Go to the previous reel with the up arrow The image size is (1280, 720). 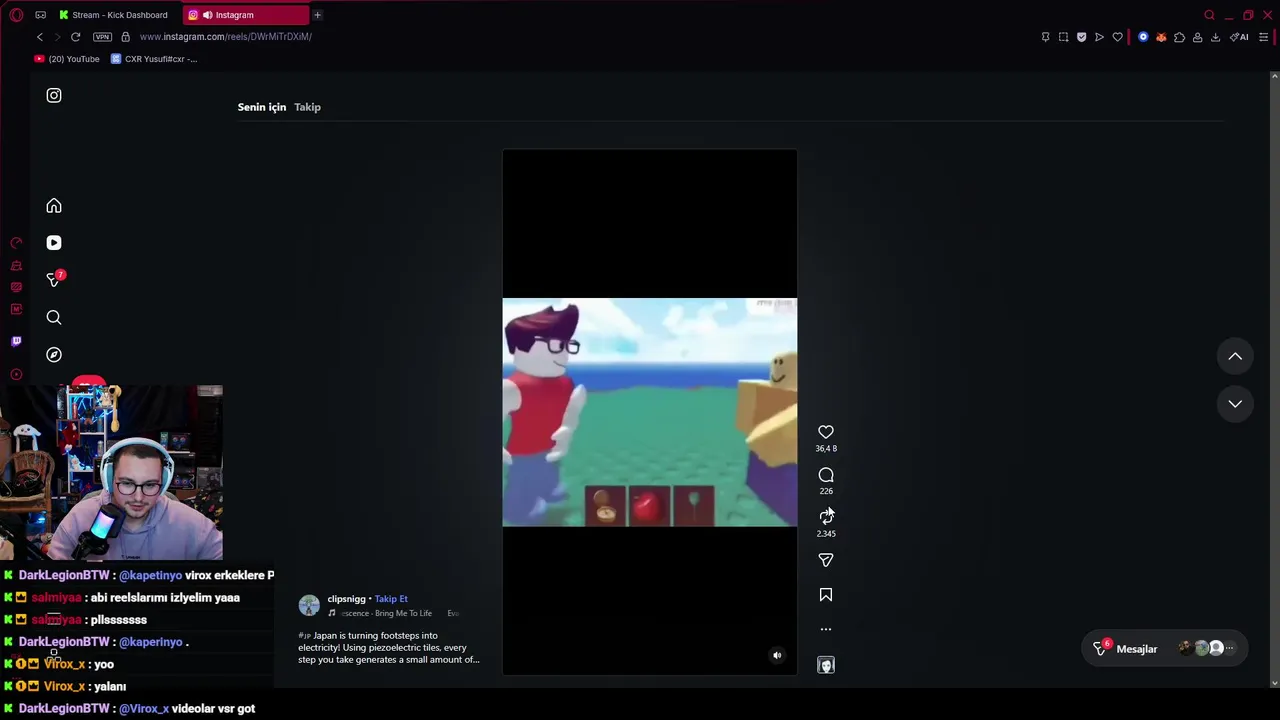1235,357
